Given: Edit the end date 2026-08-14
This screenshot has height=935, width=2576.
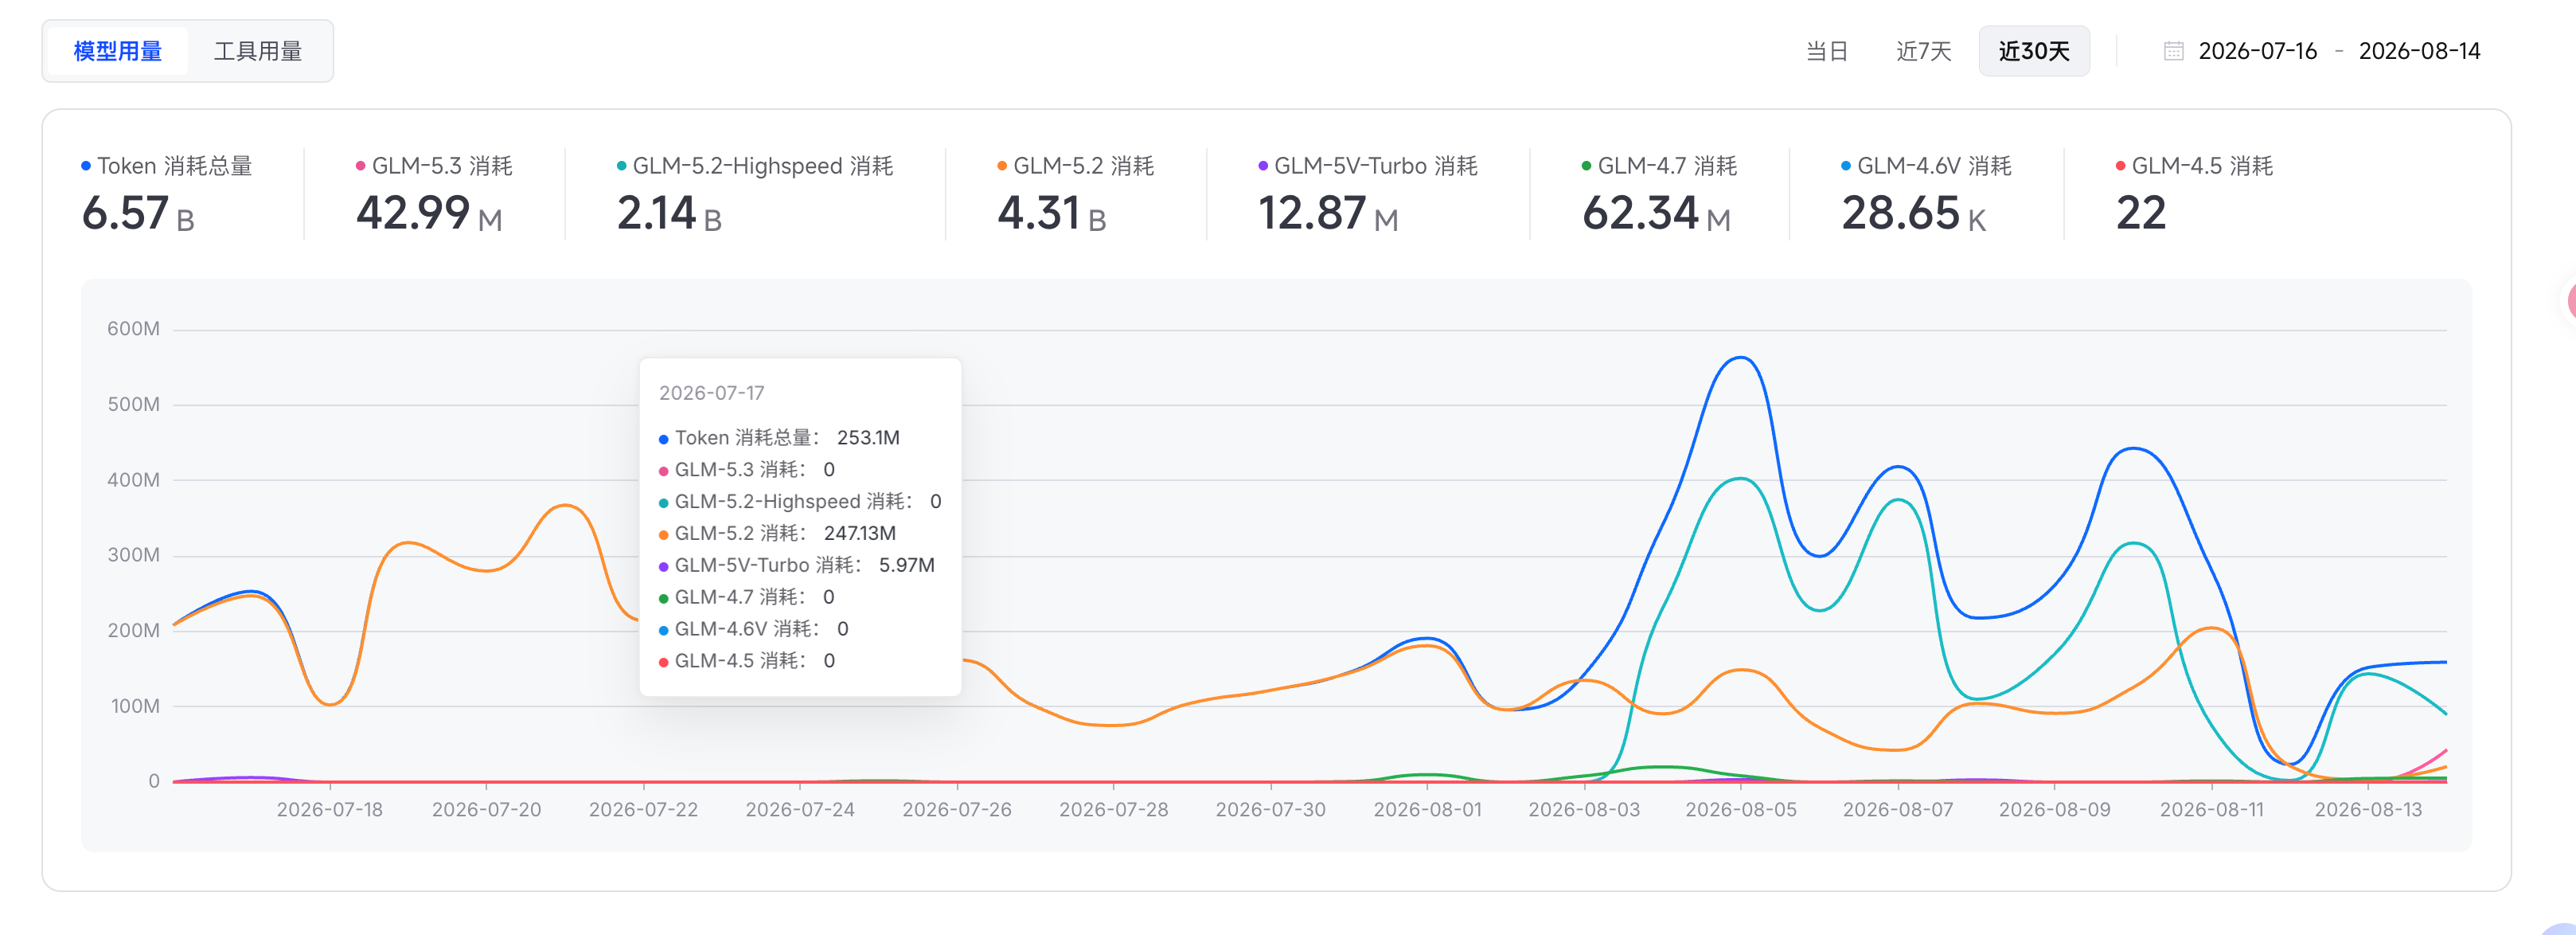Looking at the screenshot, I should click(2419, 51).
